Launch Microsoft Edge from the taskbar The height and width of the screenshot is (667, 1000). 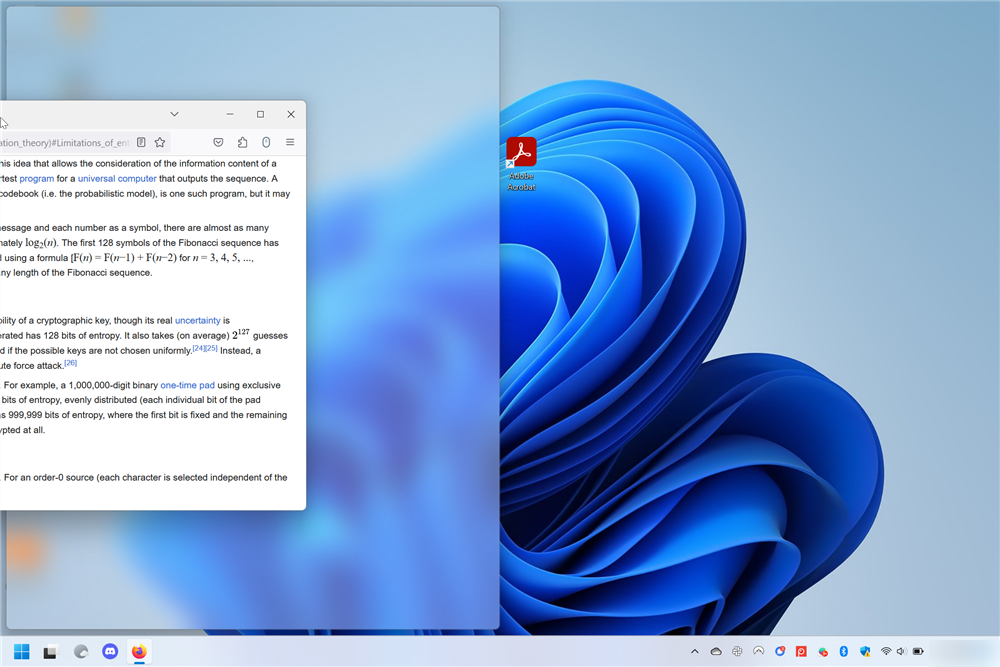tap(80, 651)
